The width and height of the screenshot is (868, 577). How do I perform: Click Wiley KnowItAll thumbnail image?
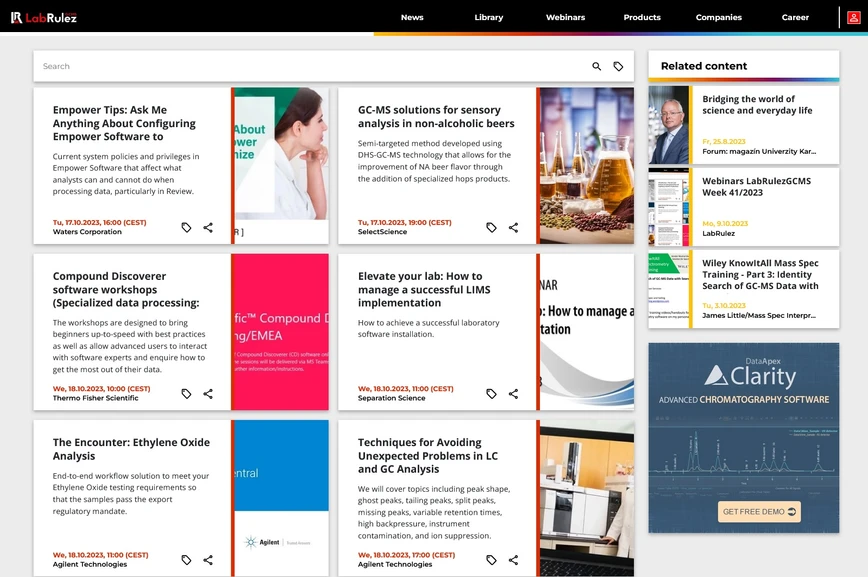[x=669, y=289]
